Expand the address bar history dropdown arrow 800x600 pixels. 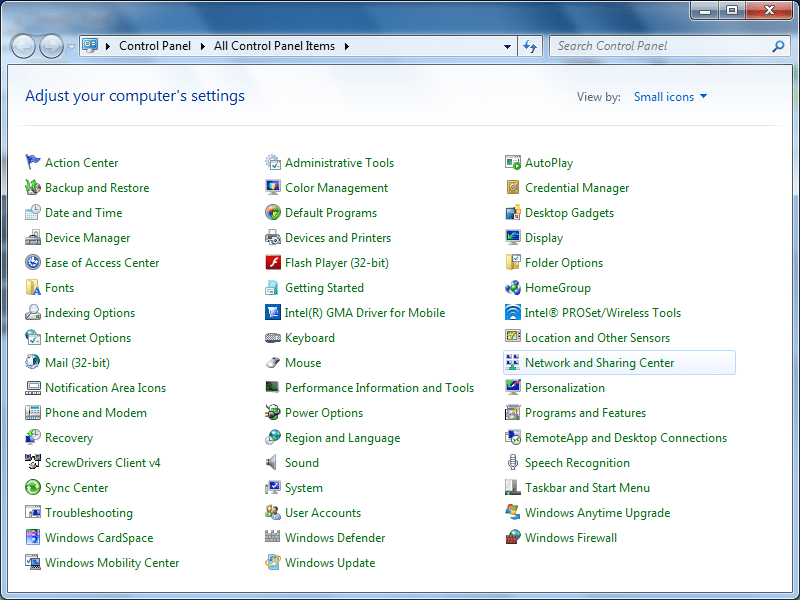507,46
